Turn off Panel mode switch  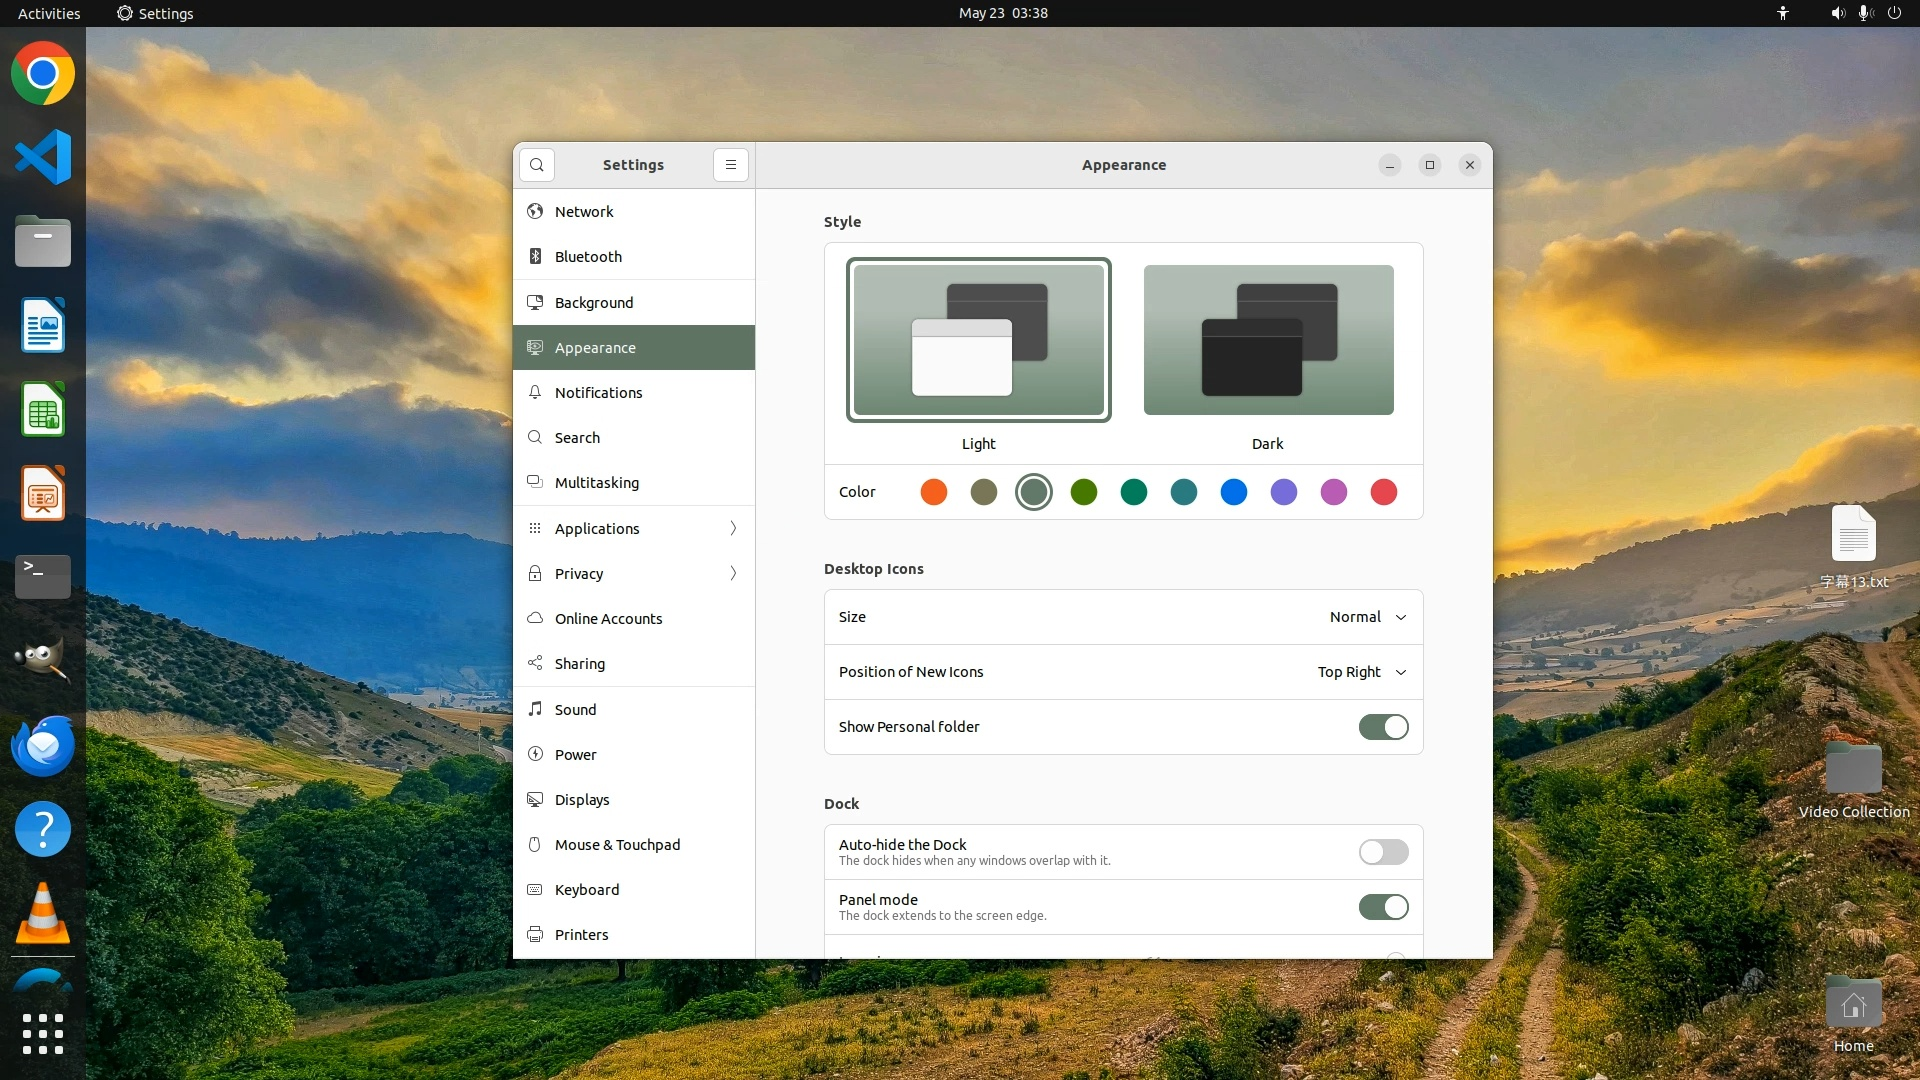1383,907
